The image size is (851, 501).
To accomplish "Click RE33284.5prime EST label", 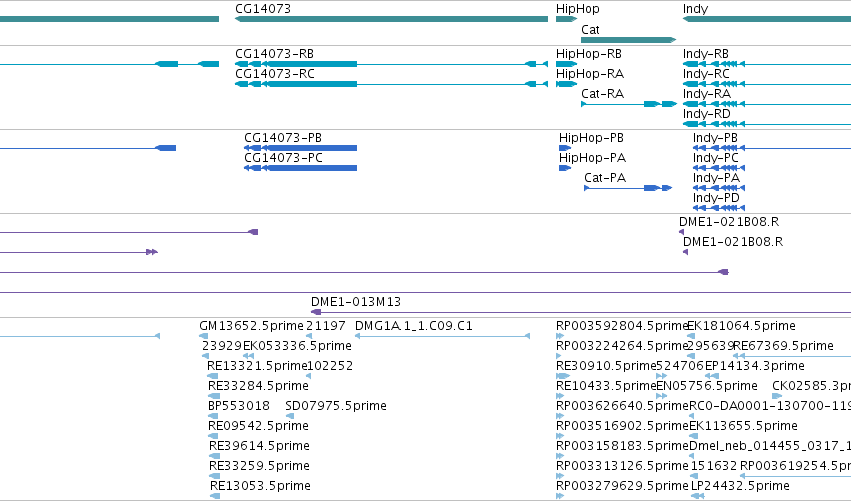I will click(258, 386).
